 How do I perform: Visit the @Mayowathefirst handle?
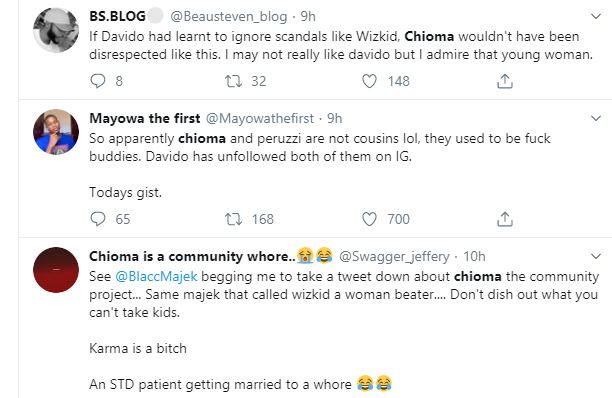(x=260, y=118)
